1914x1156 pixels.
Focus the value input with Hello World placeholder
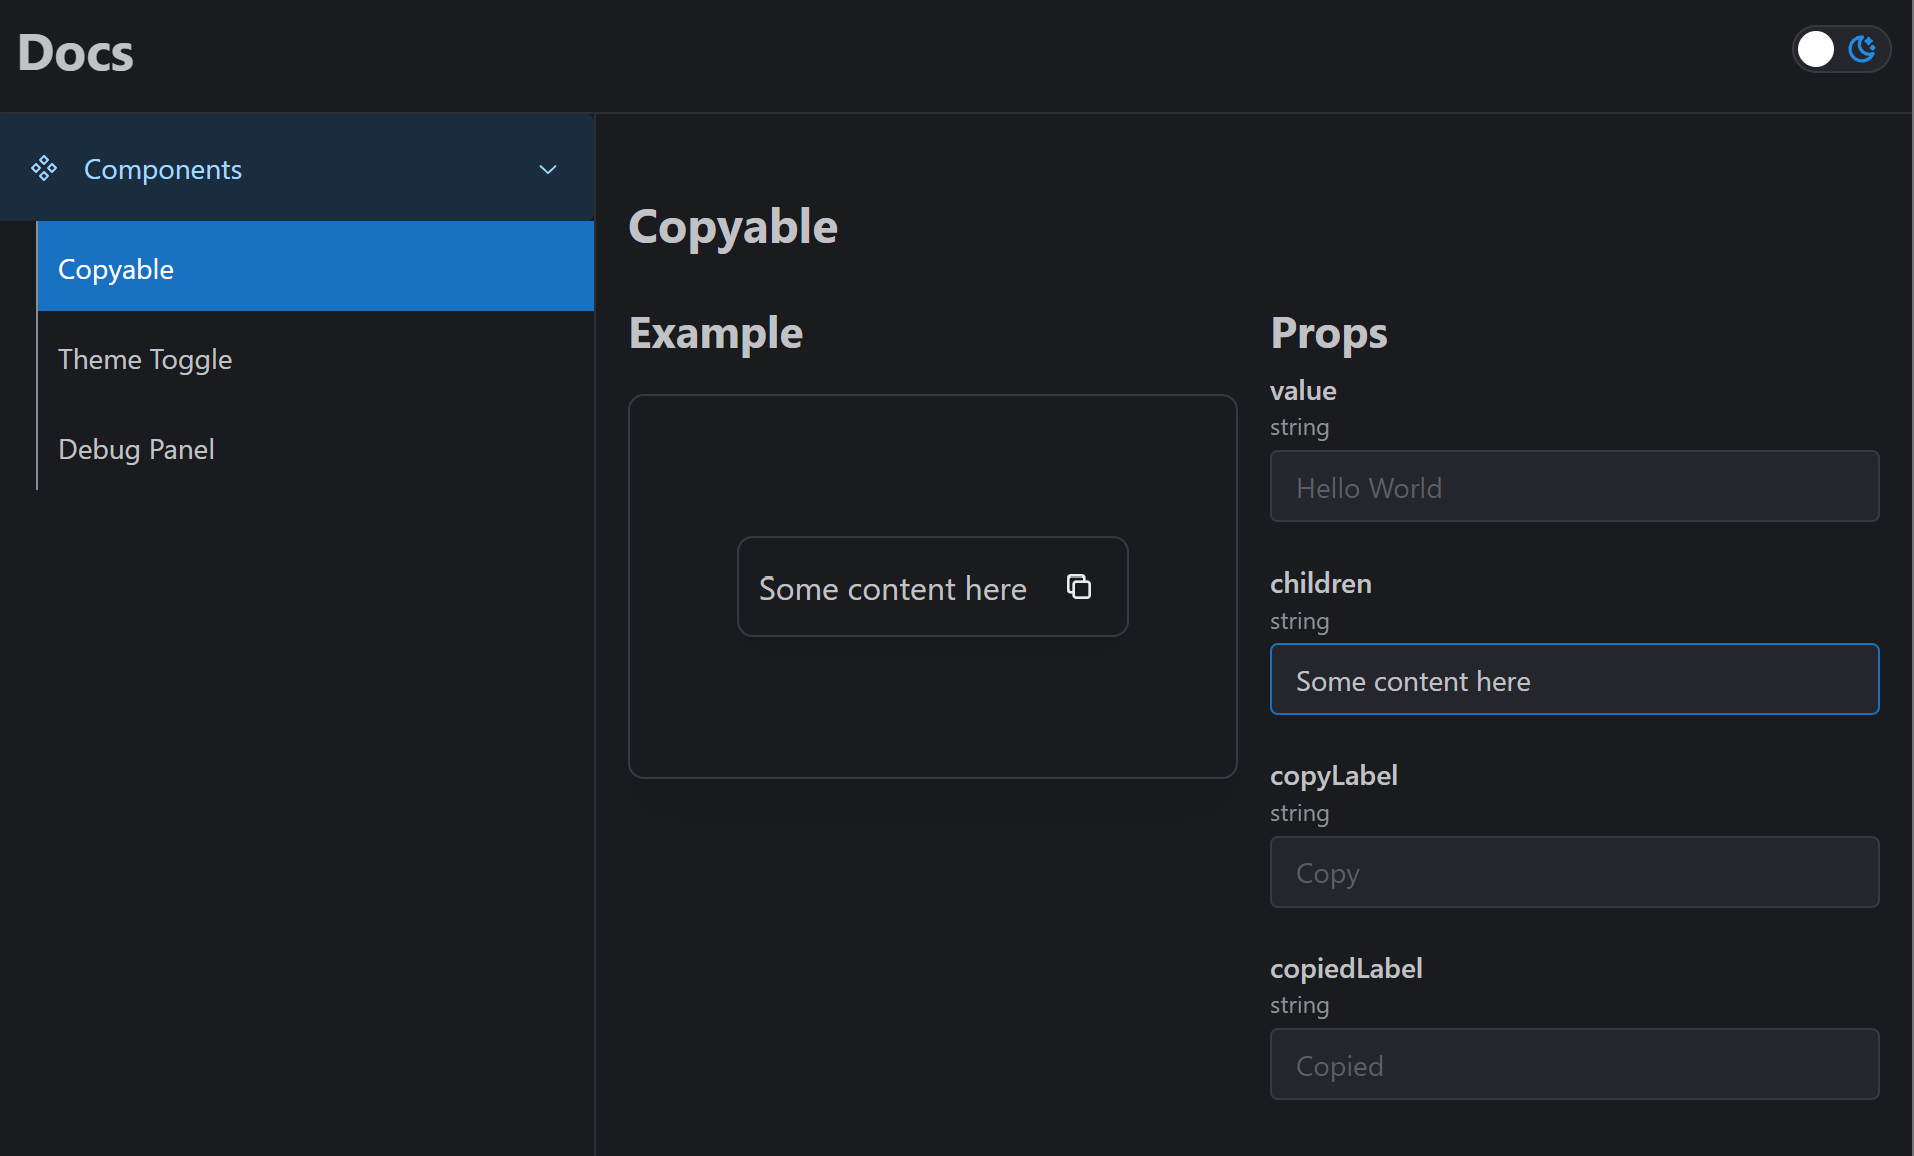(1573, 487)
